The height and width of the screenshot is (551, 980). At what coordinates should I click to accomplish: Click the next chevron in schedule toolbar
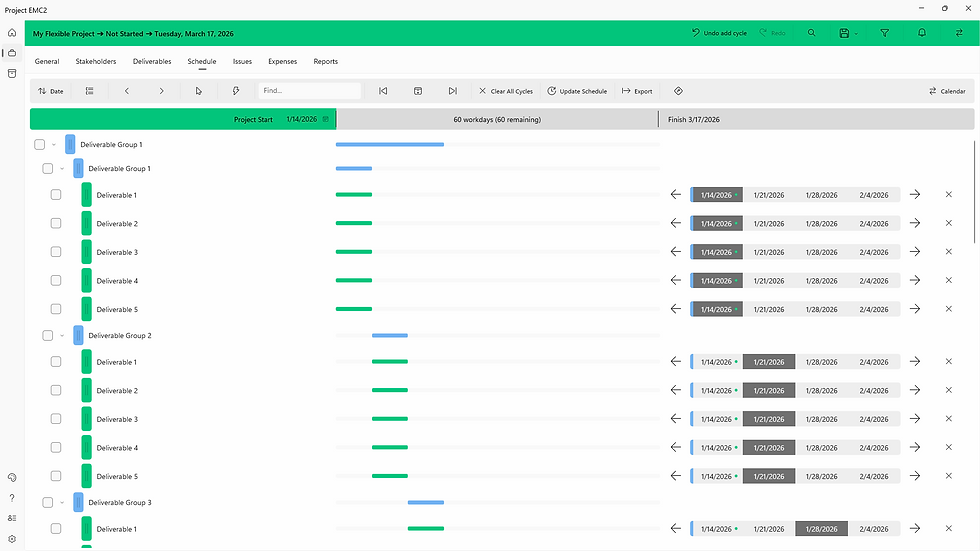[x=161, y=91]
